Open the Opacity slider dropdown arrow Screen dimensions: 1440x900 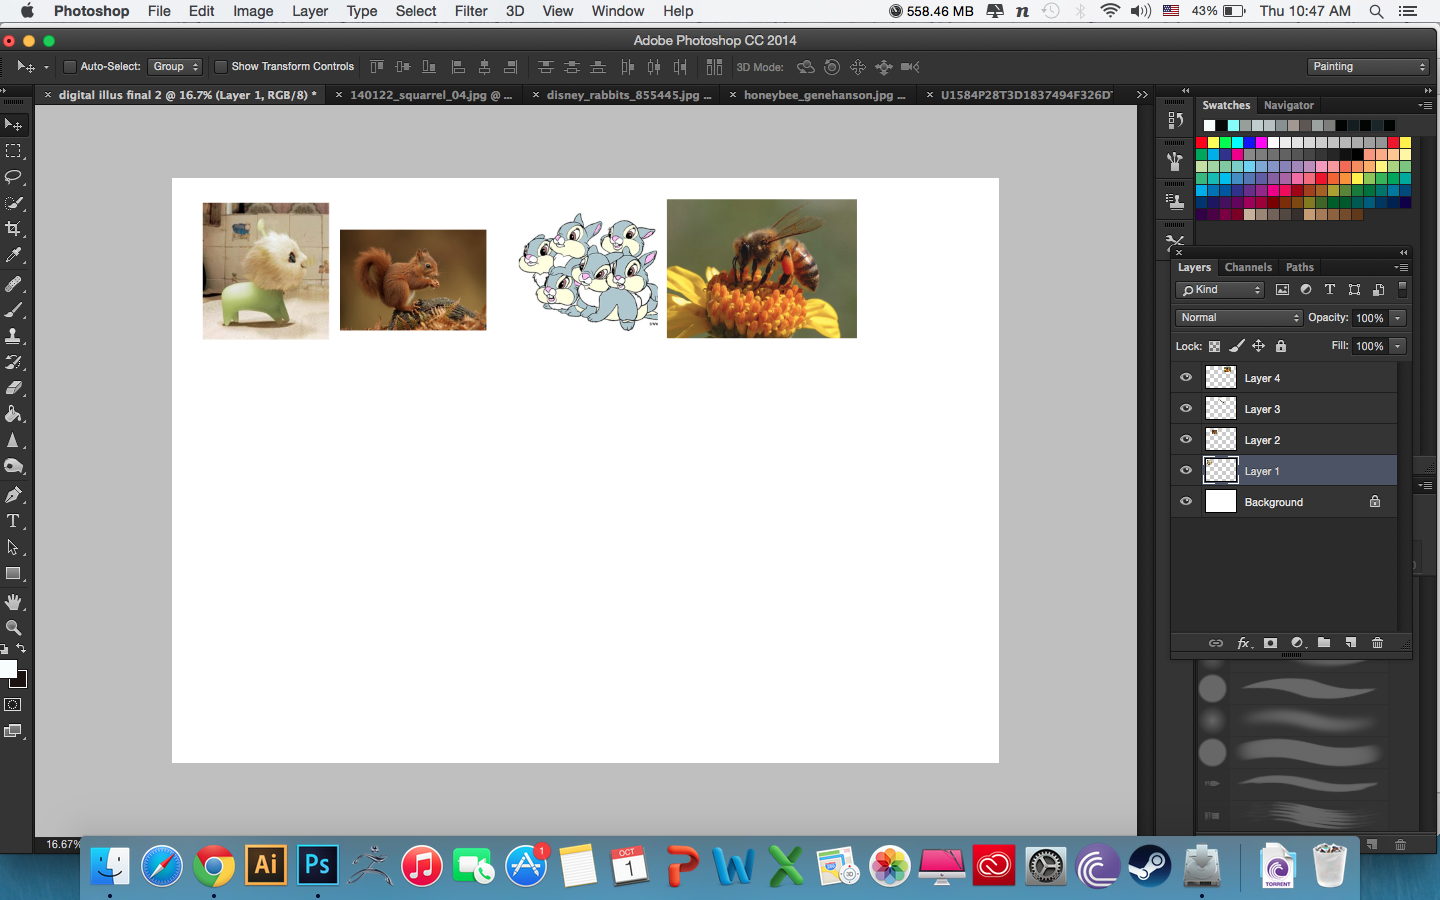1398,318
